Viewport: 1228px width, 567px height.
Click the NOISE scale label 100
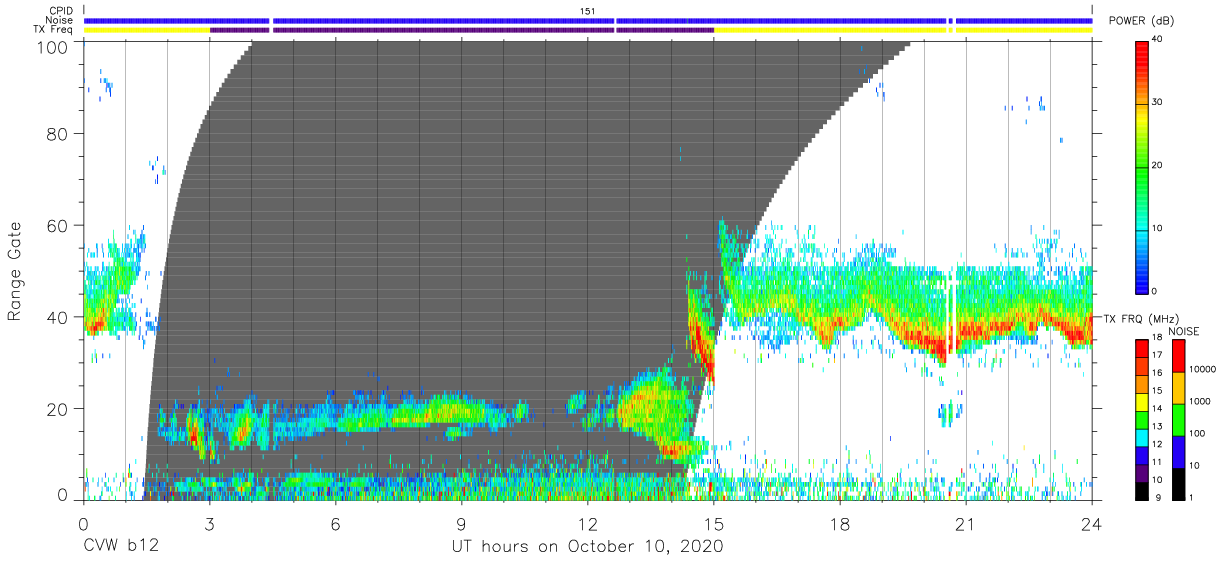pos(1199,434)
